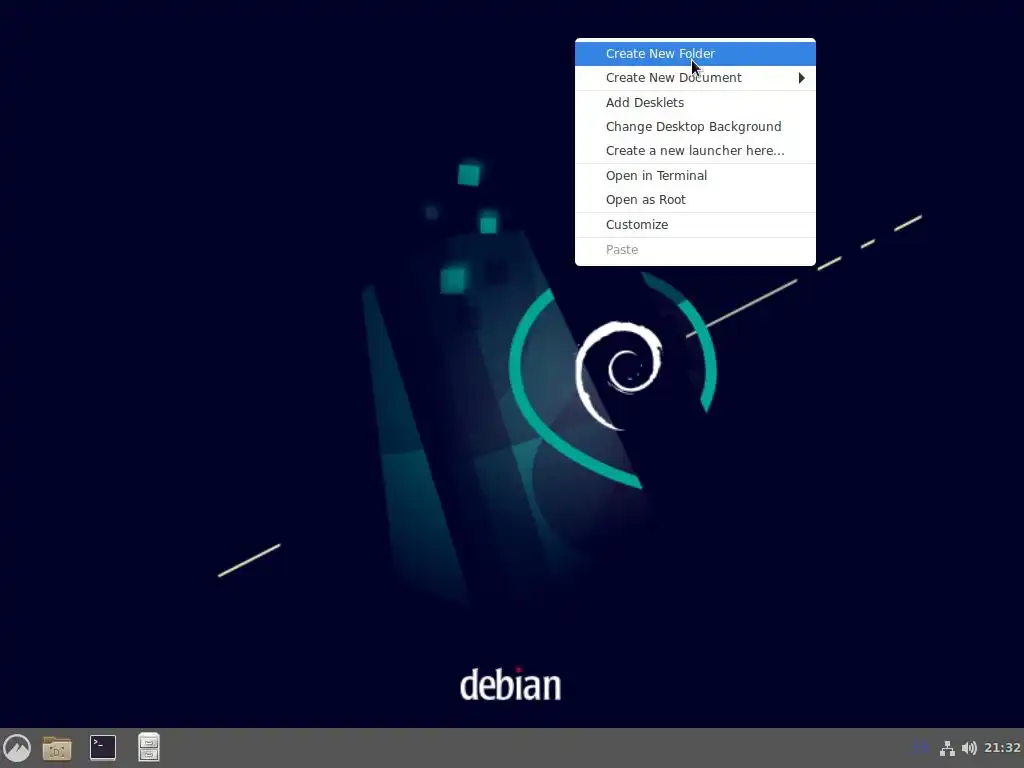This screenshot has height=768, width=1024.
Task: Click Create a new launcher here...
Action: (695, 151)
